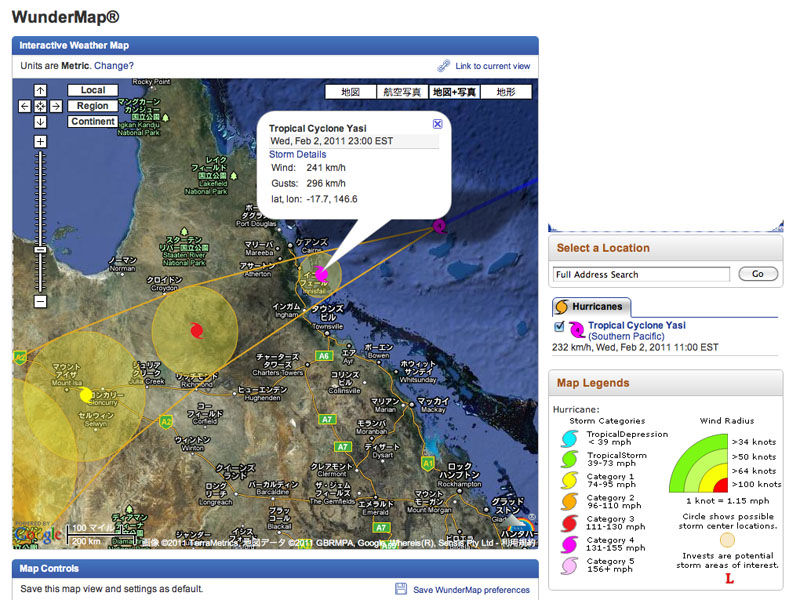Click the hurricane icon on Hurricanes tab
800x600 pixels.
point(562,307)
